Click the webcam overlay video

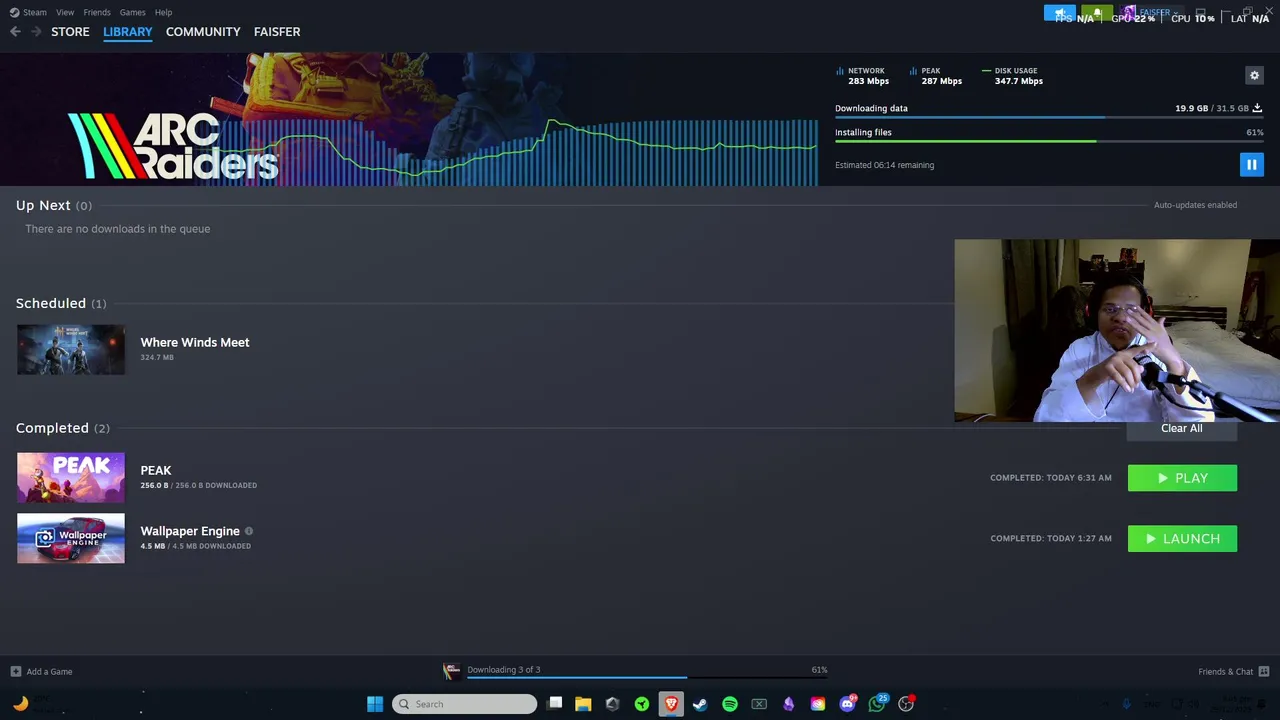point(1117,331)
